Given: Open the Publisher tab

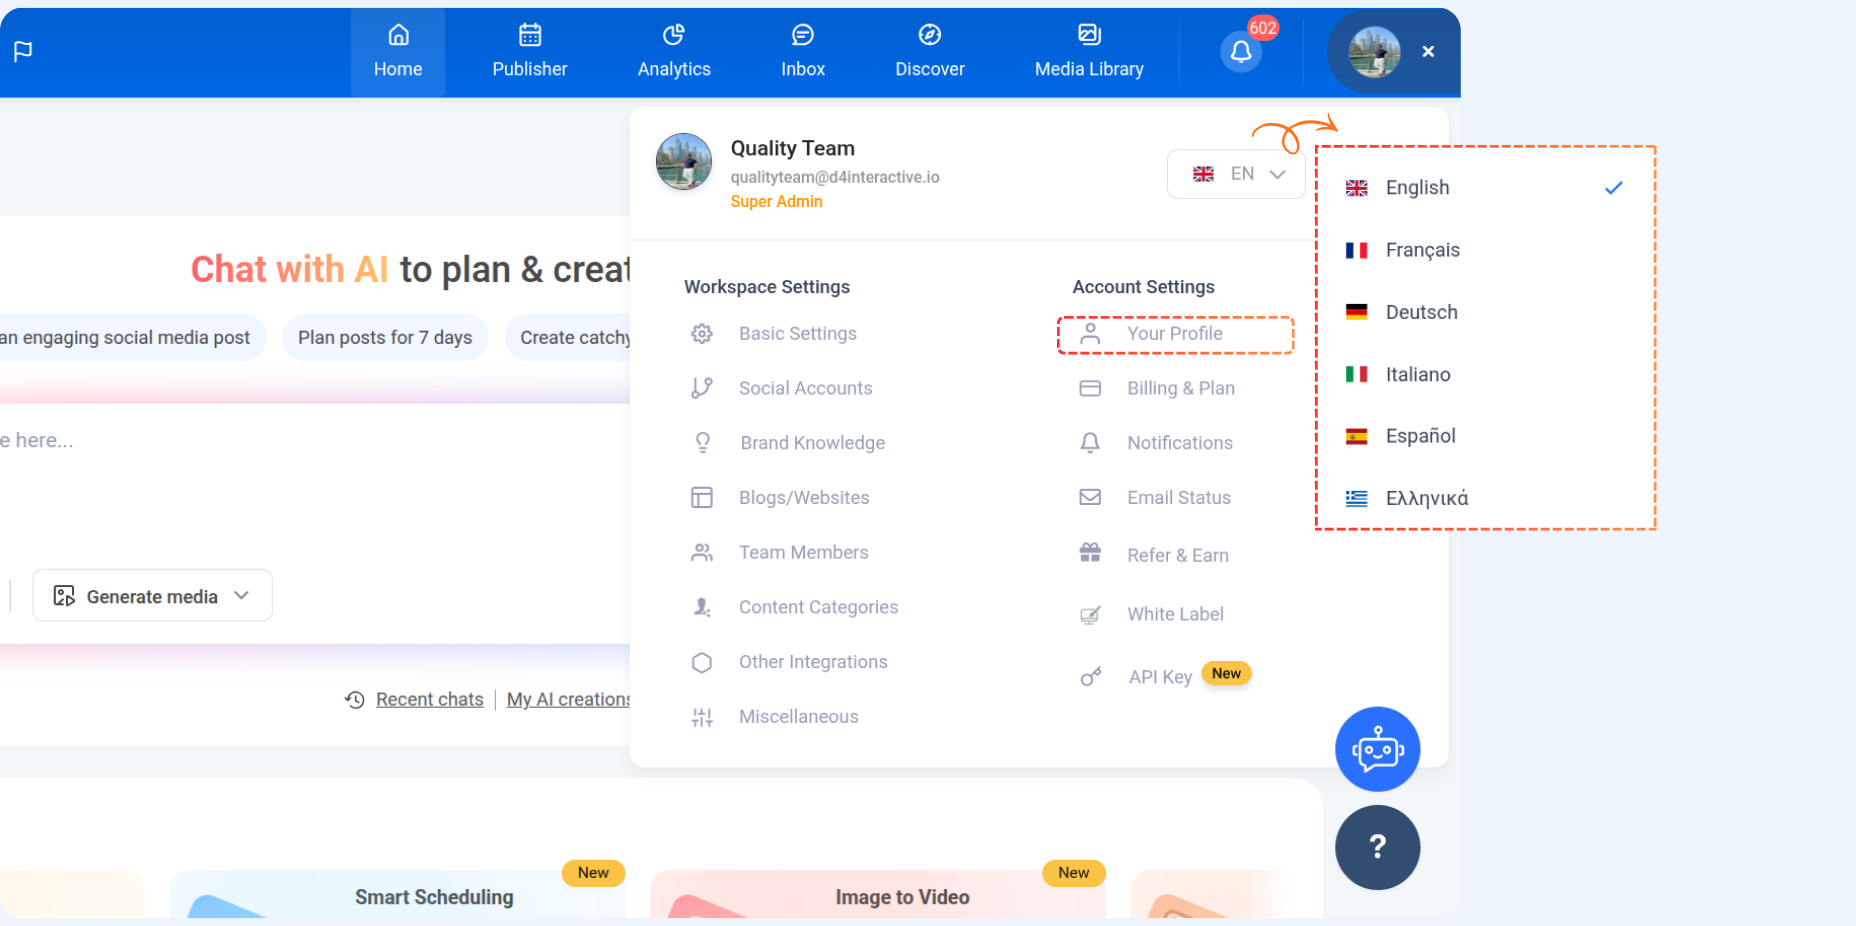Looking at the screenshot, I should click(530, 52).
